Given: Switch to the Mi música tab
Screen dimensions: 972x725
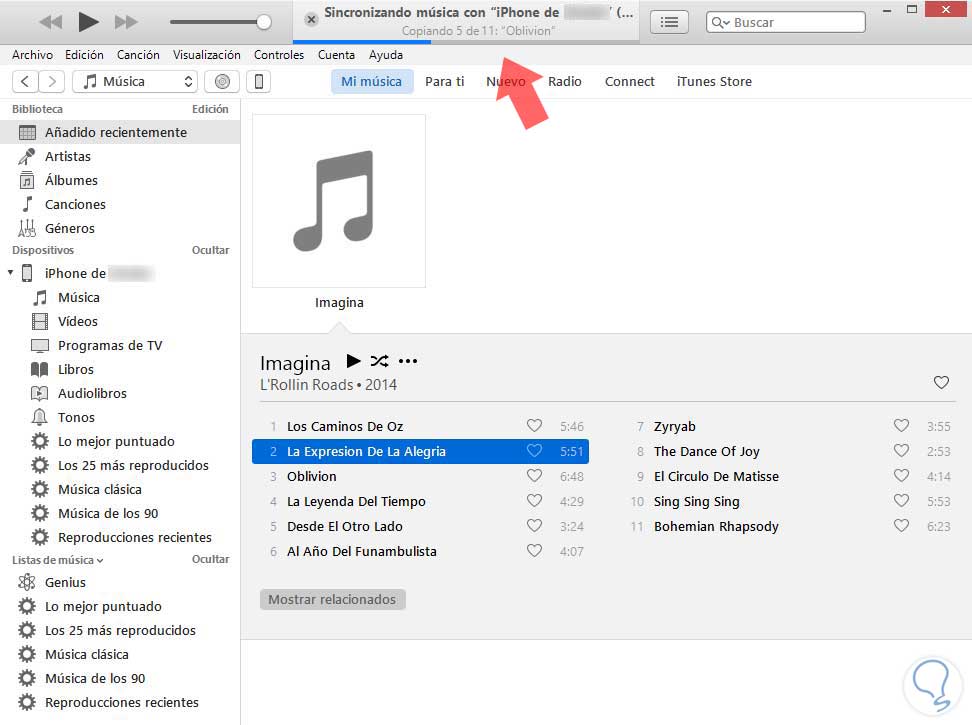Looking at the screenshot, I should [372, 82].
